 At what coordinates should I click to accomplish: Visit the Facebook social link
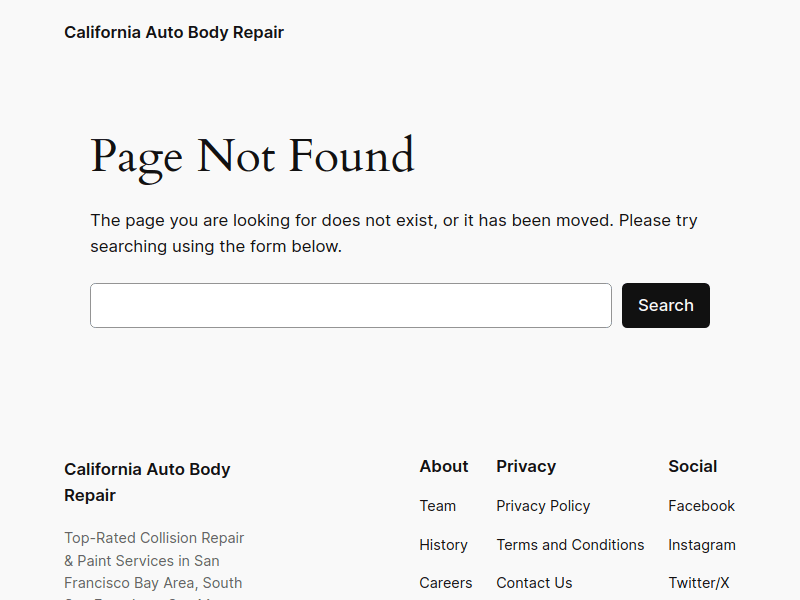701,505
